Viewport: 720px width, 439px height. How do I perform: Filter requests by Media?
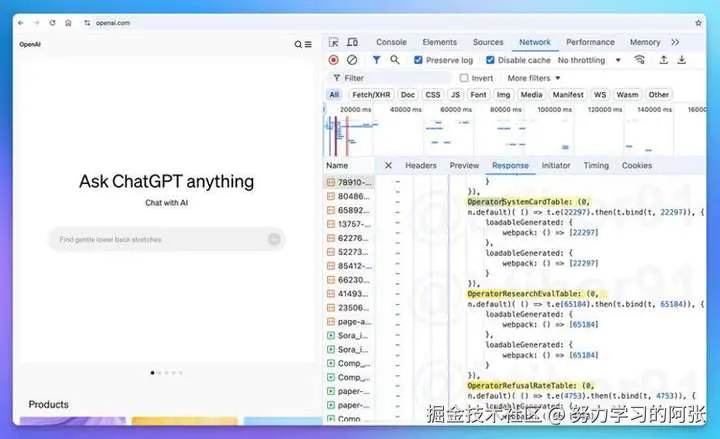coord(531,95)
